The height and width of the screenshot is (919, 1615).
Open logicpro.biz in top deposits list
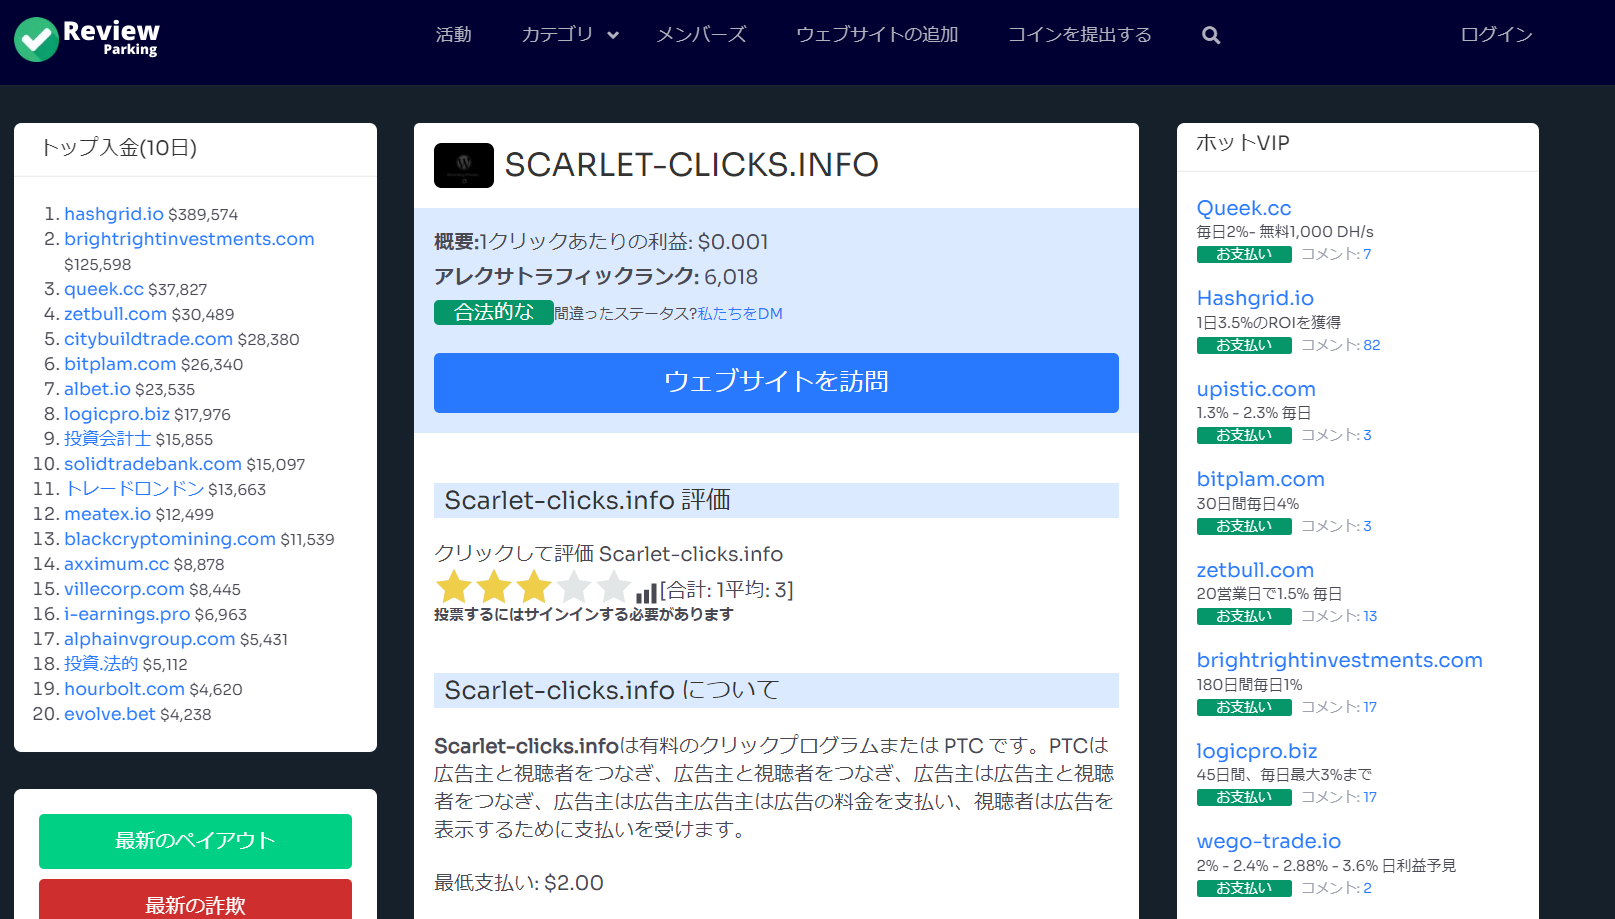click(x=117, y=414)
